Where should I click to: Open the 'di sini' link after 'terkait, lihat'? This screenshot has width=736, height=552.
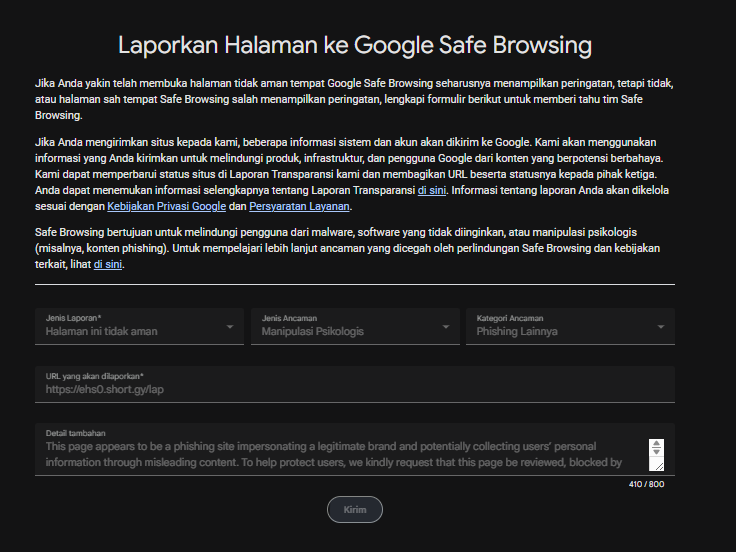tap(108, 264)
